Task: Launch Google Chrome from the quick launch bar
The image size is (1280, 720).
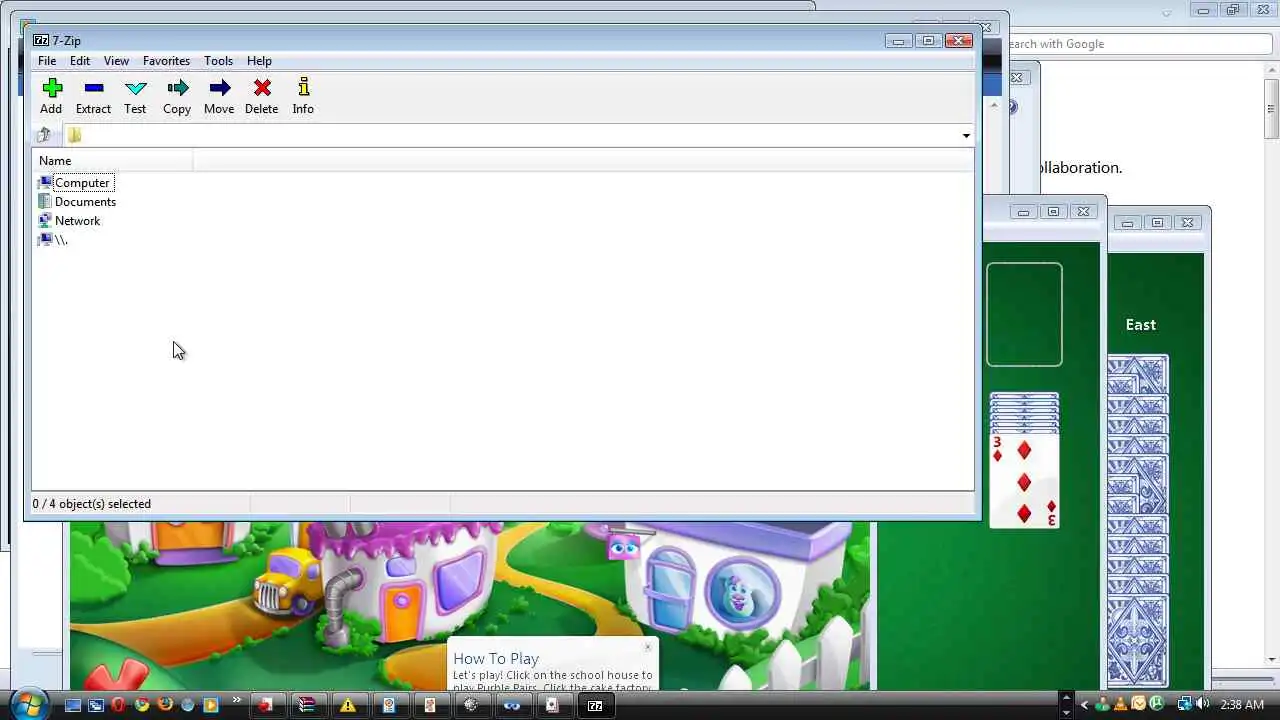Action: coord(142,705)
